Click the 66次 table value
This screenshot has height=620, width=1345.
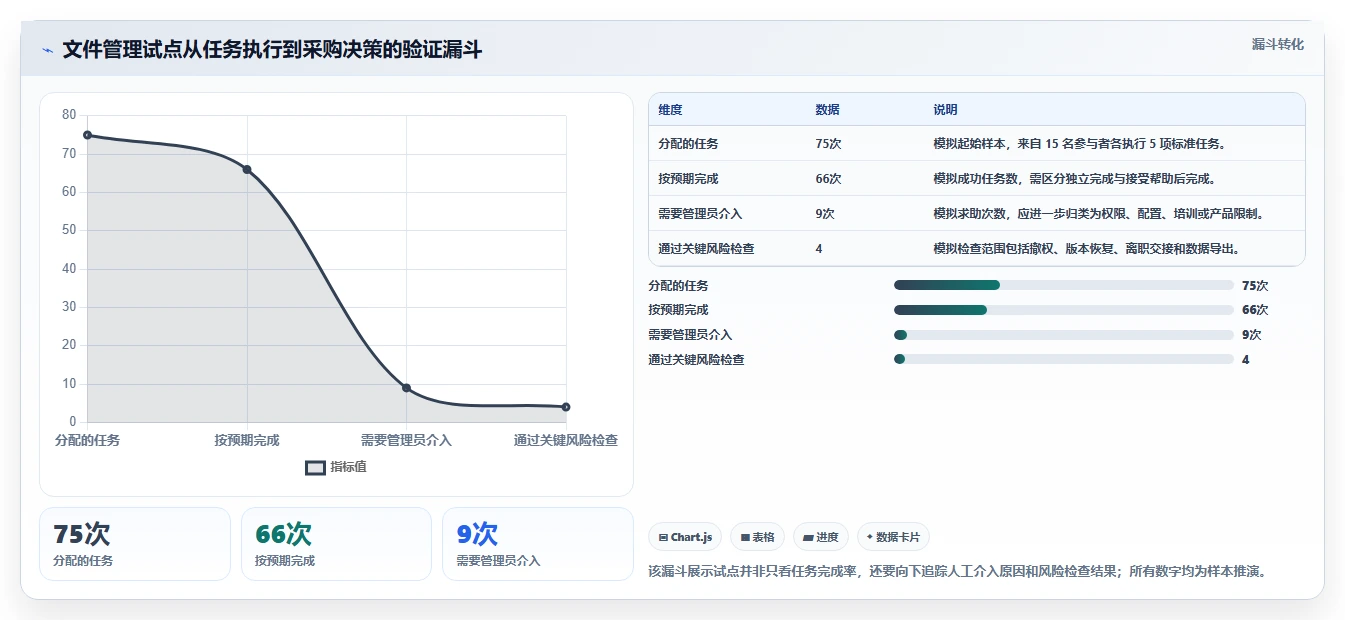coord(828,179)
